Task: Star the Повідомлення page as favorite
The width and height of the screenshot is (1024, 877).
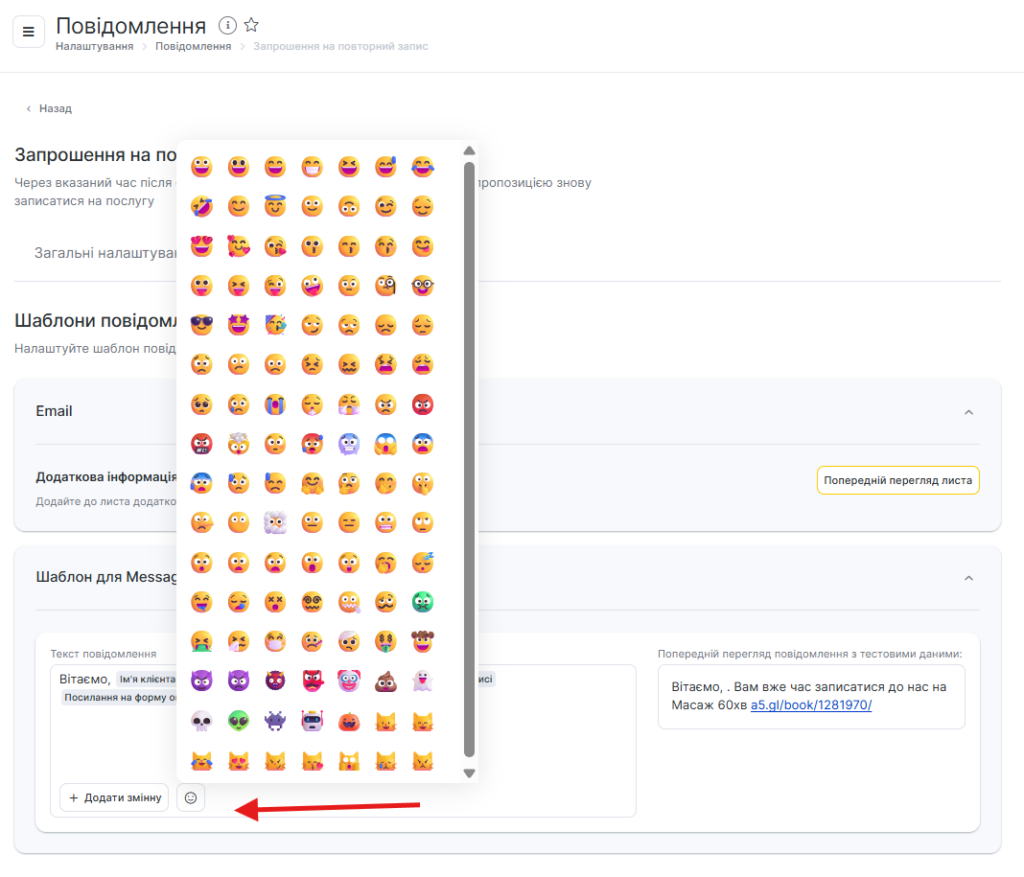Action: coord(251,25)
